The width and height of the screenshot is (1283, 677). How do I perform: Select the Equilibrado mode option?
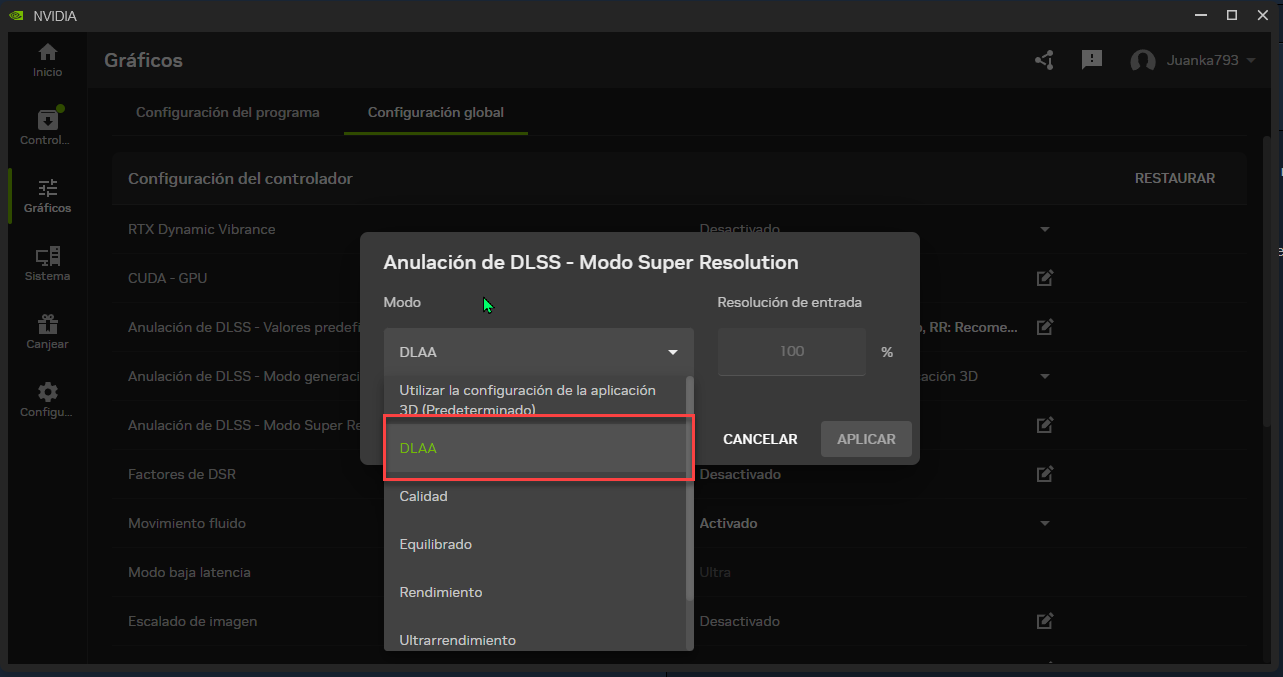tap(535, 544)
